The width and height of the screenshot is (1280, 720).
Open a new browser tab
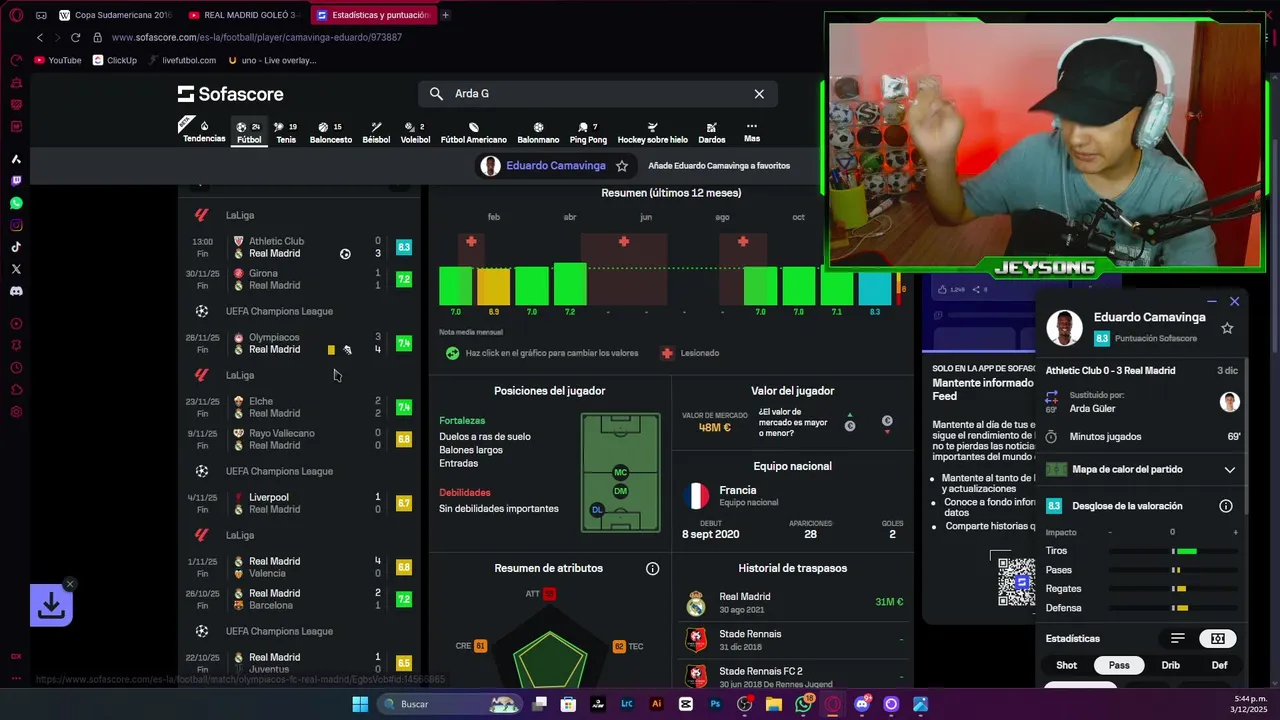[445, 15]
